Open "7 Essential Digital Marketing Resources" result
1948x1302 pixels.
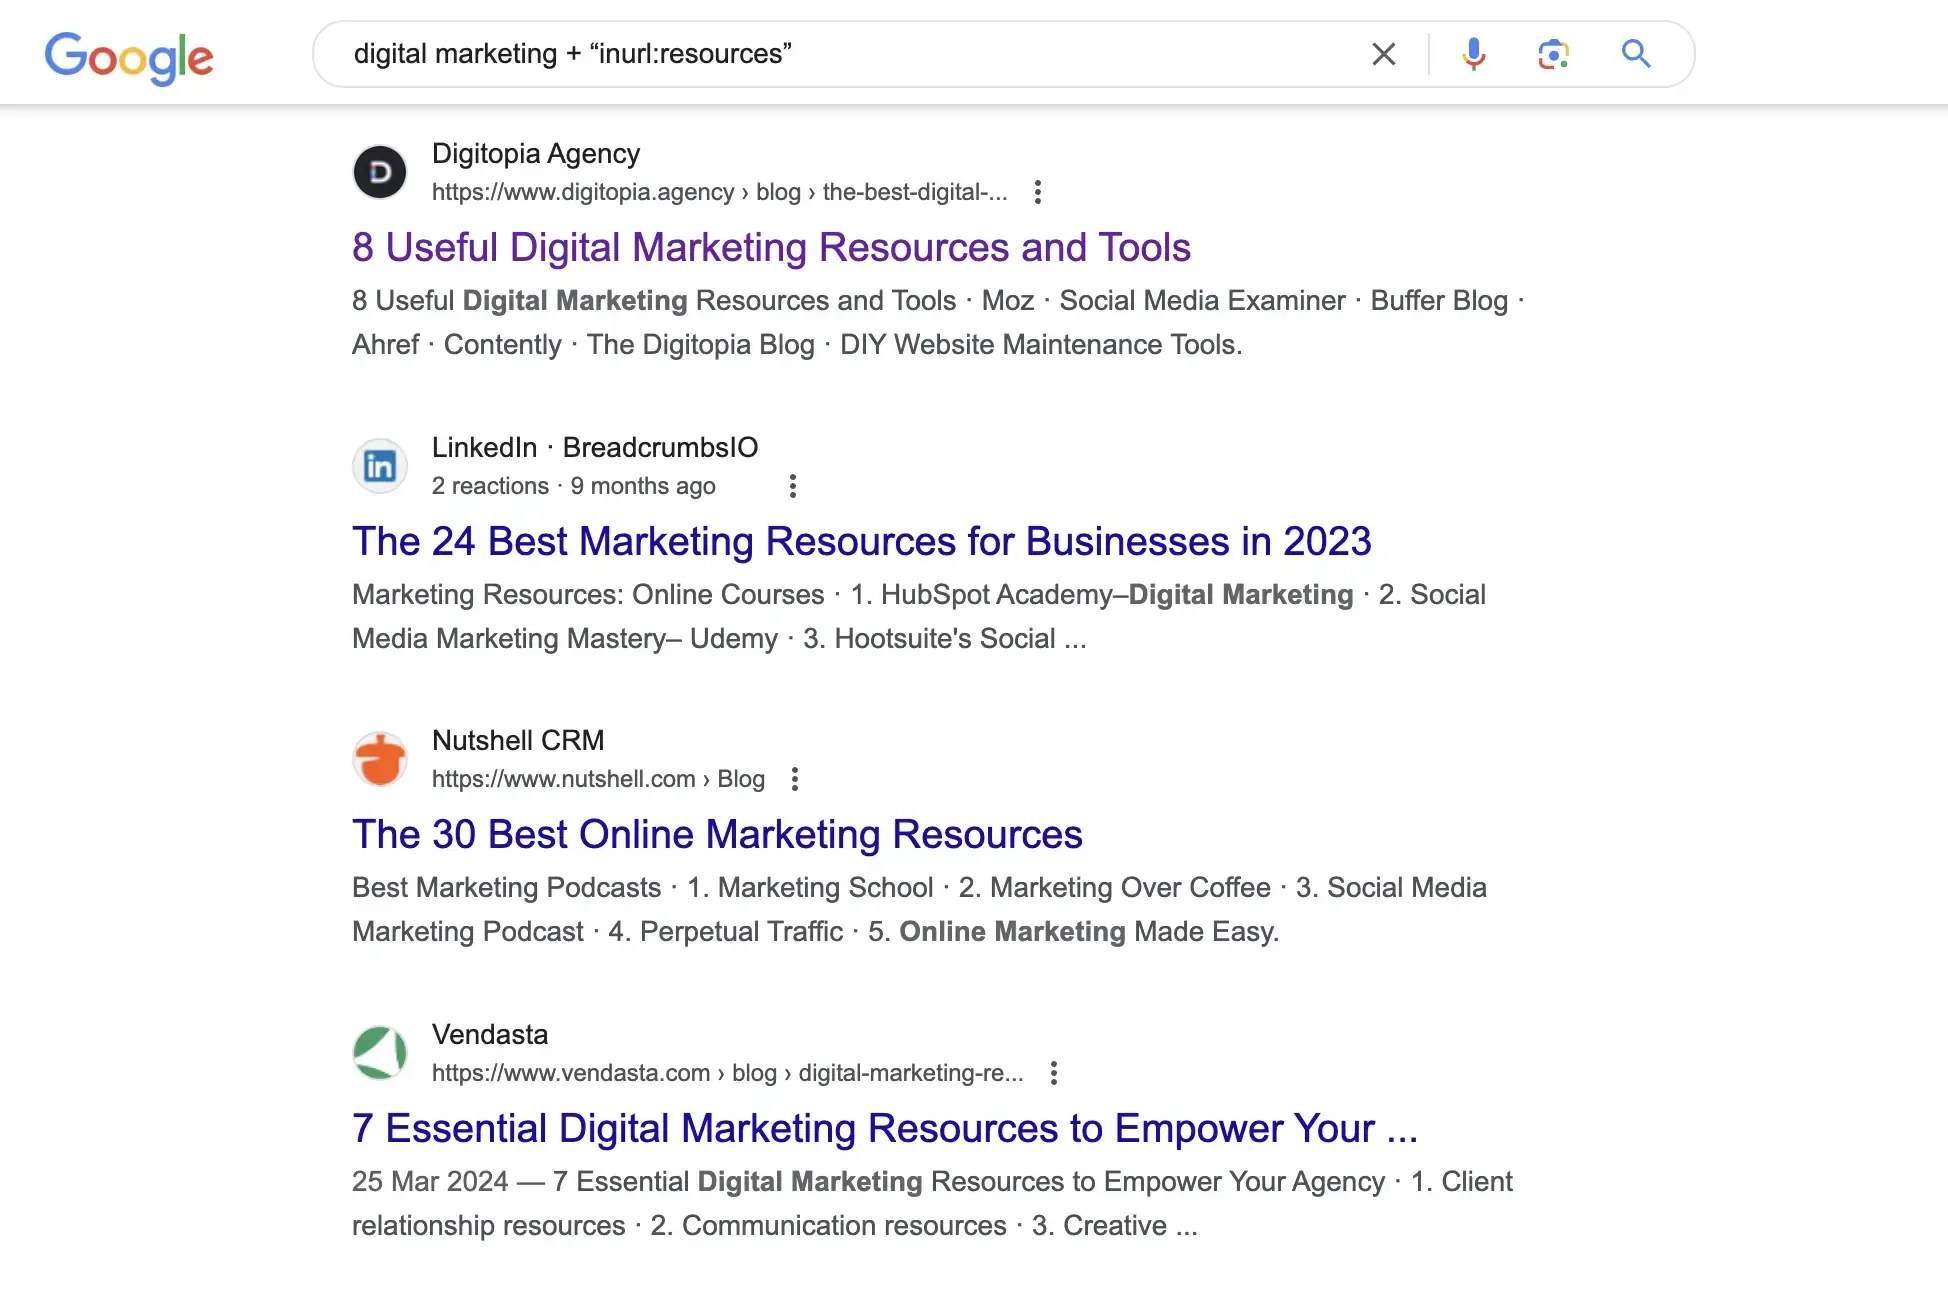point(884,1129)
